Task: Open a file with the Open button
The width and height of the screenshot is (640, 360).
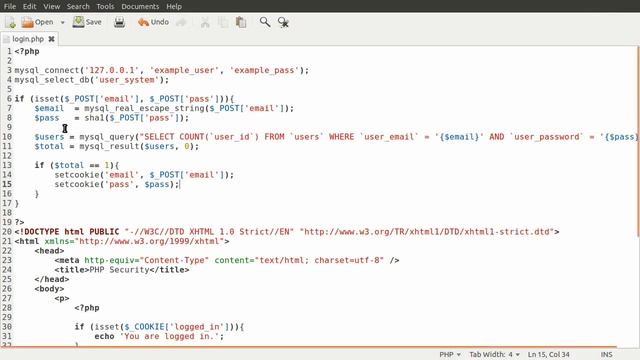Action: (38, 22)
